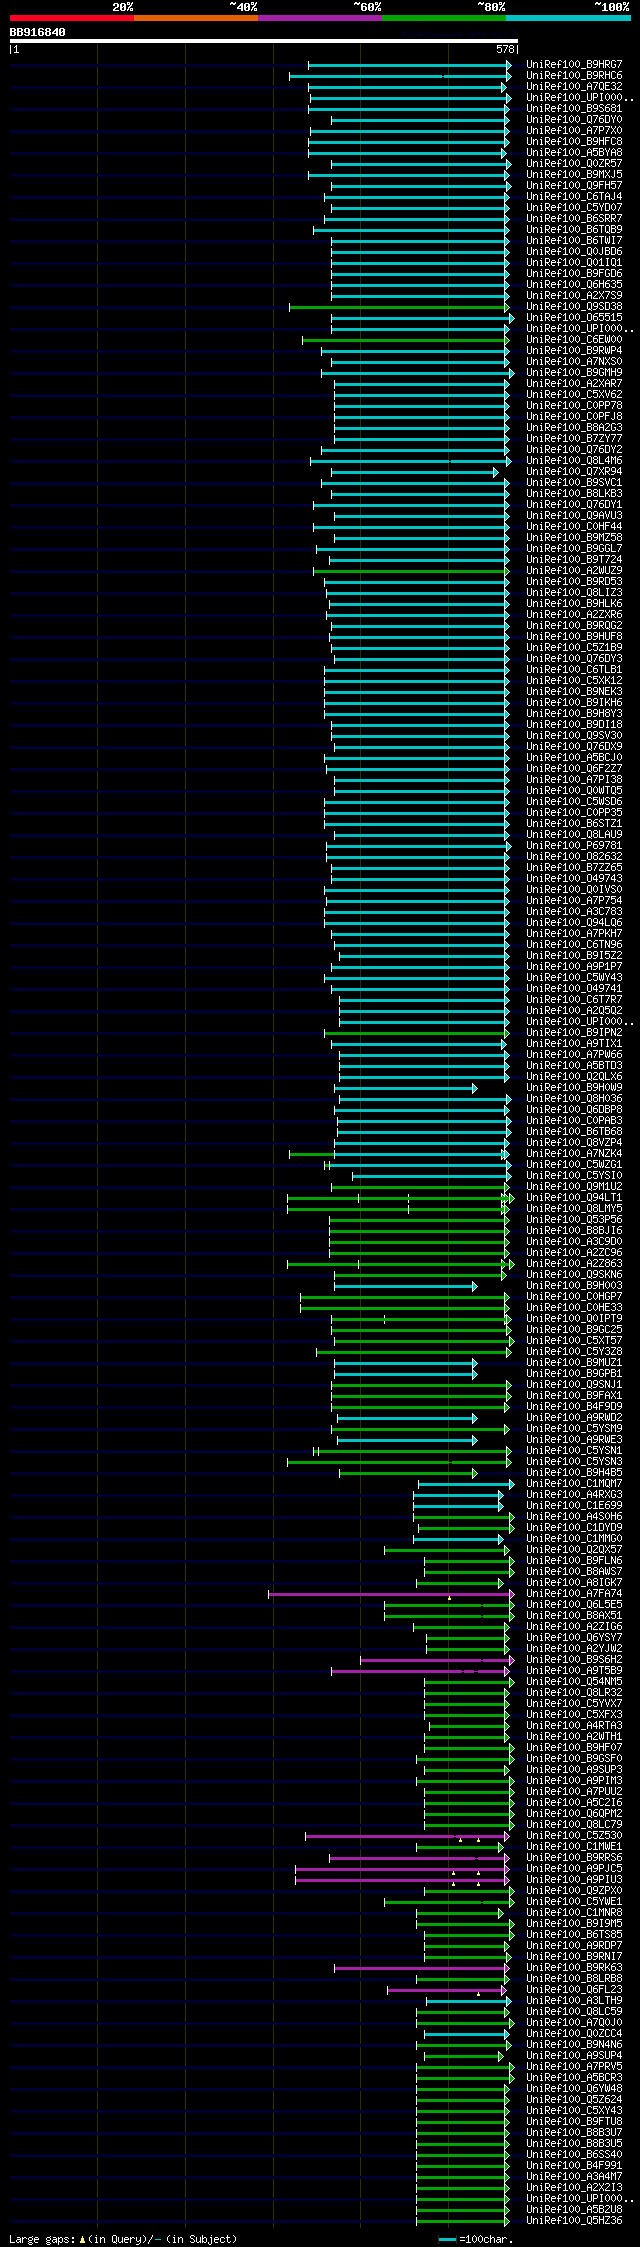Select the UniRef100_A2XAR7 label
640x2247 pixels.
pyautogui.click(x=574, y=383)
